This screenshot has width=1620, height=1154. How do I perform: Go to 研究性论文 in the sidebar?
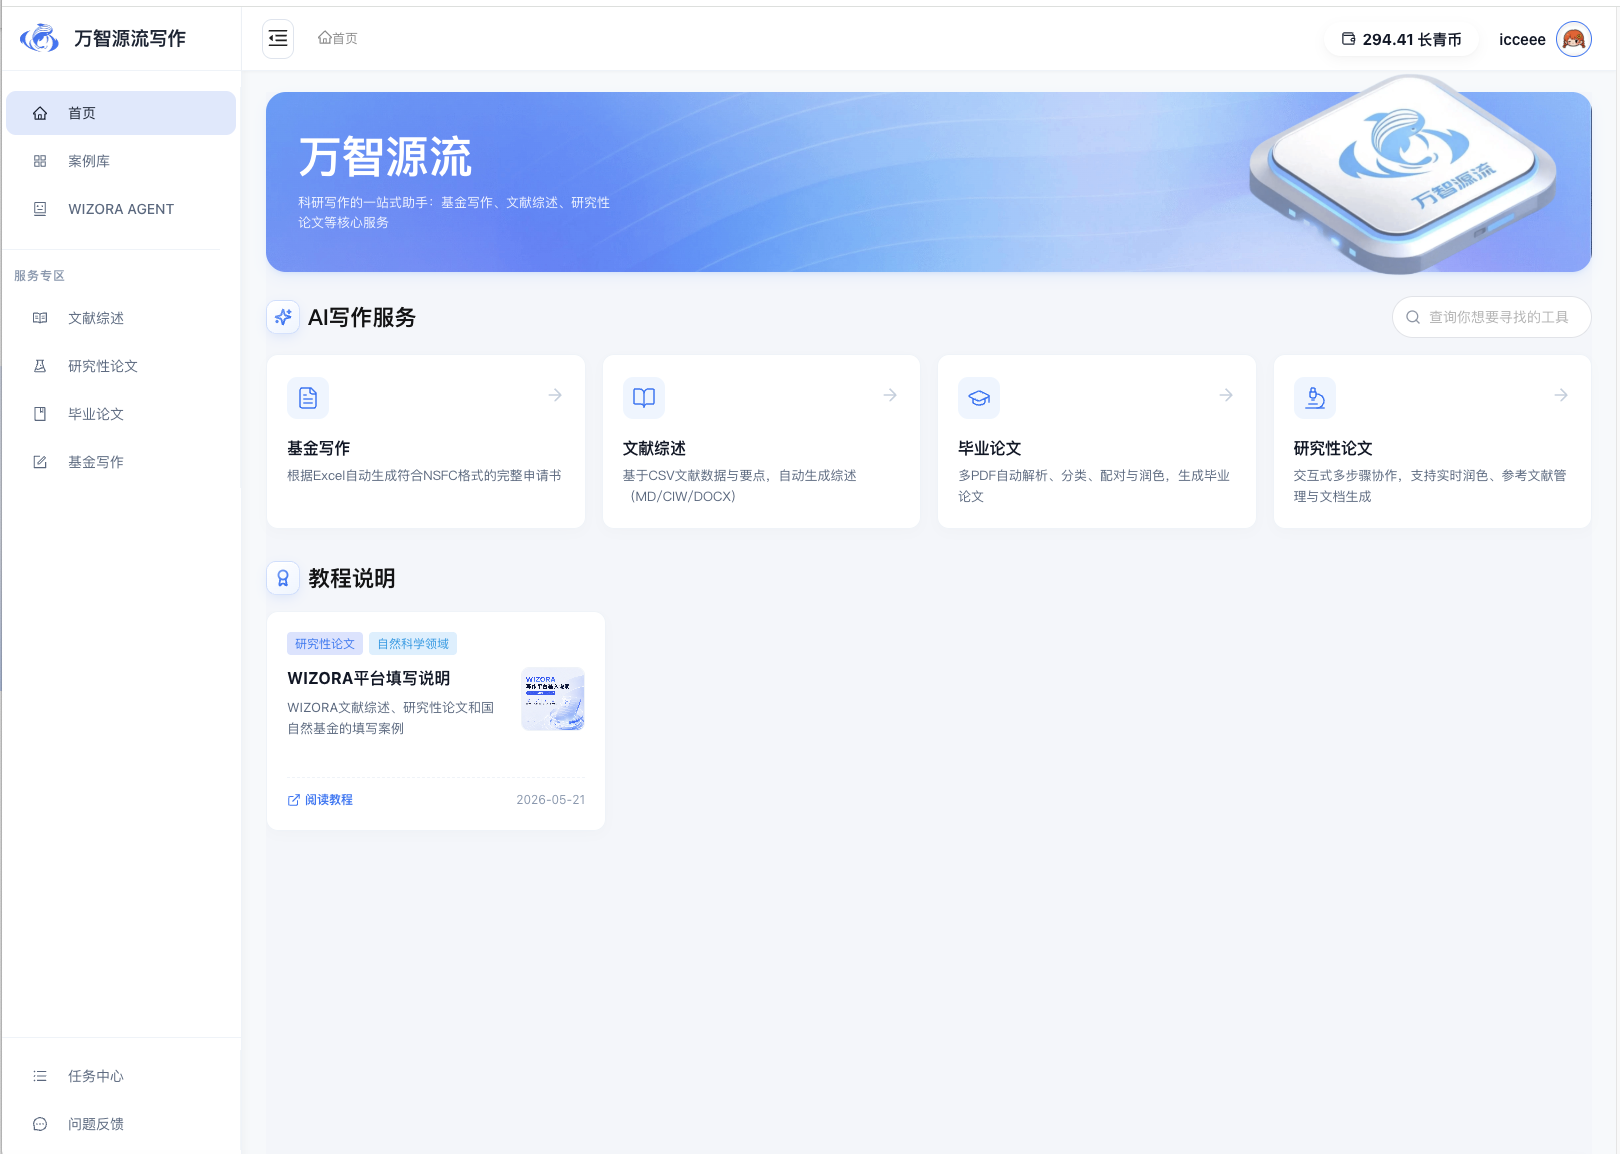click(x=121, y=366)
